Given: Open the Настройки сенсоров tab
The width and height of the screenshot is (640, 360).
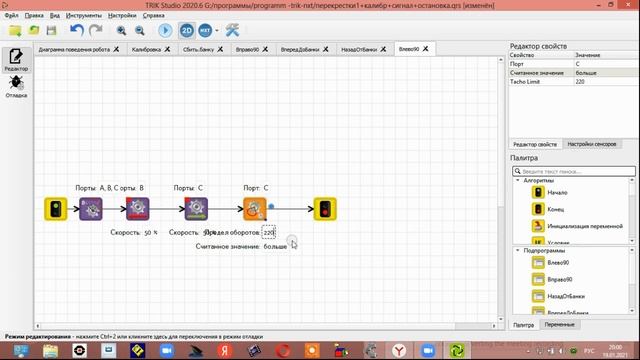Looking at the screenshot, I should pos(591,144).
